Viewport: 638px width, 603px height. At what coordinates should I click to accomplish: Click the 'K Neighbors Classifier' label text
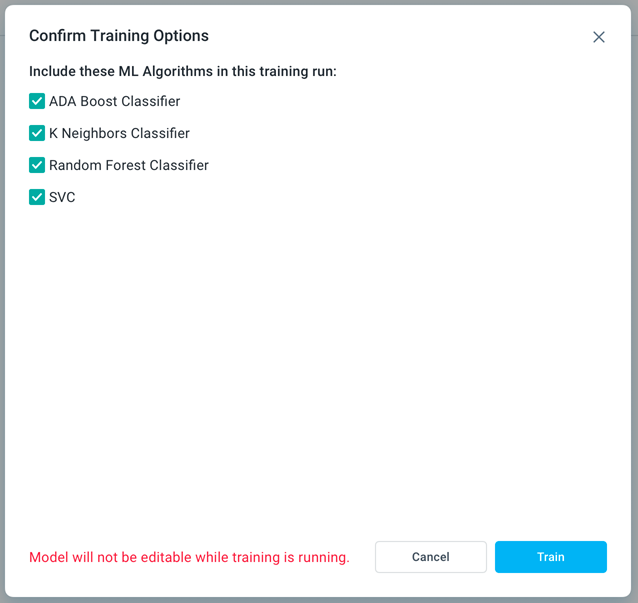[119, 133]
